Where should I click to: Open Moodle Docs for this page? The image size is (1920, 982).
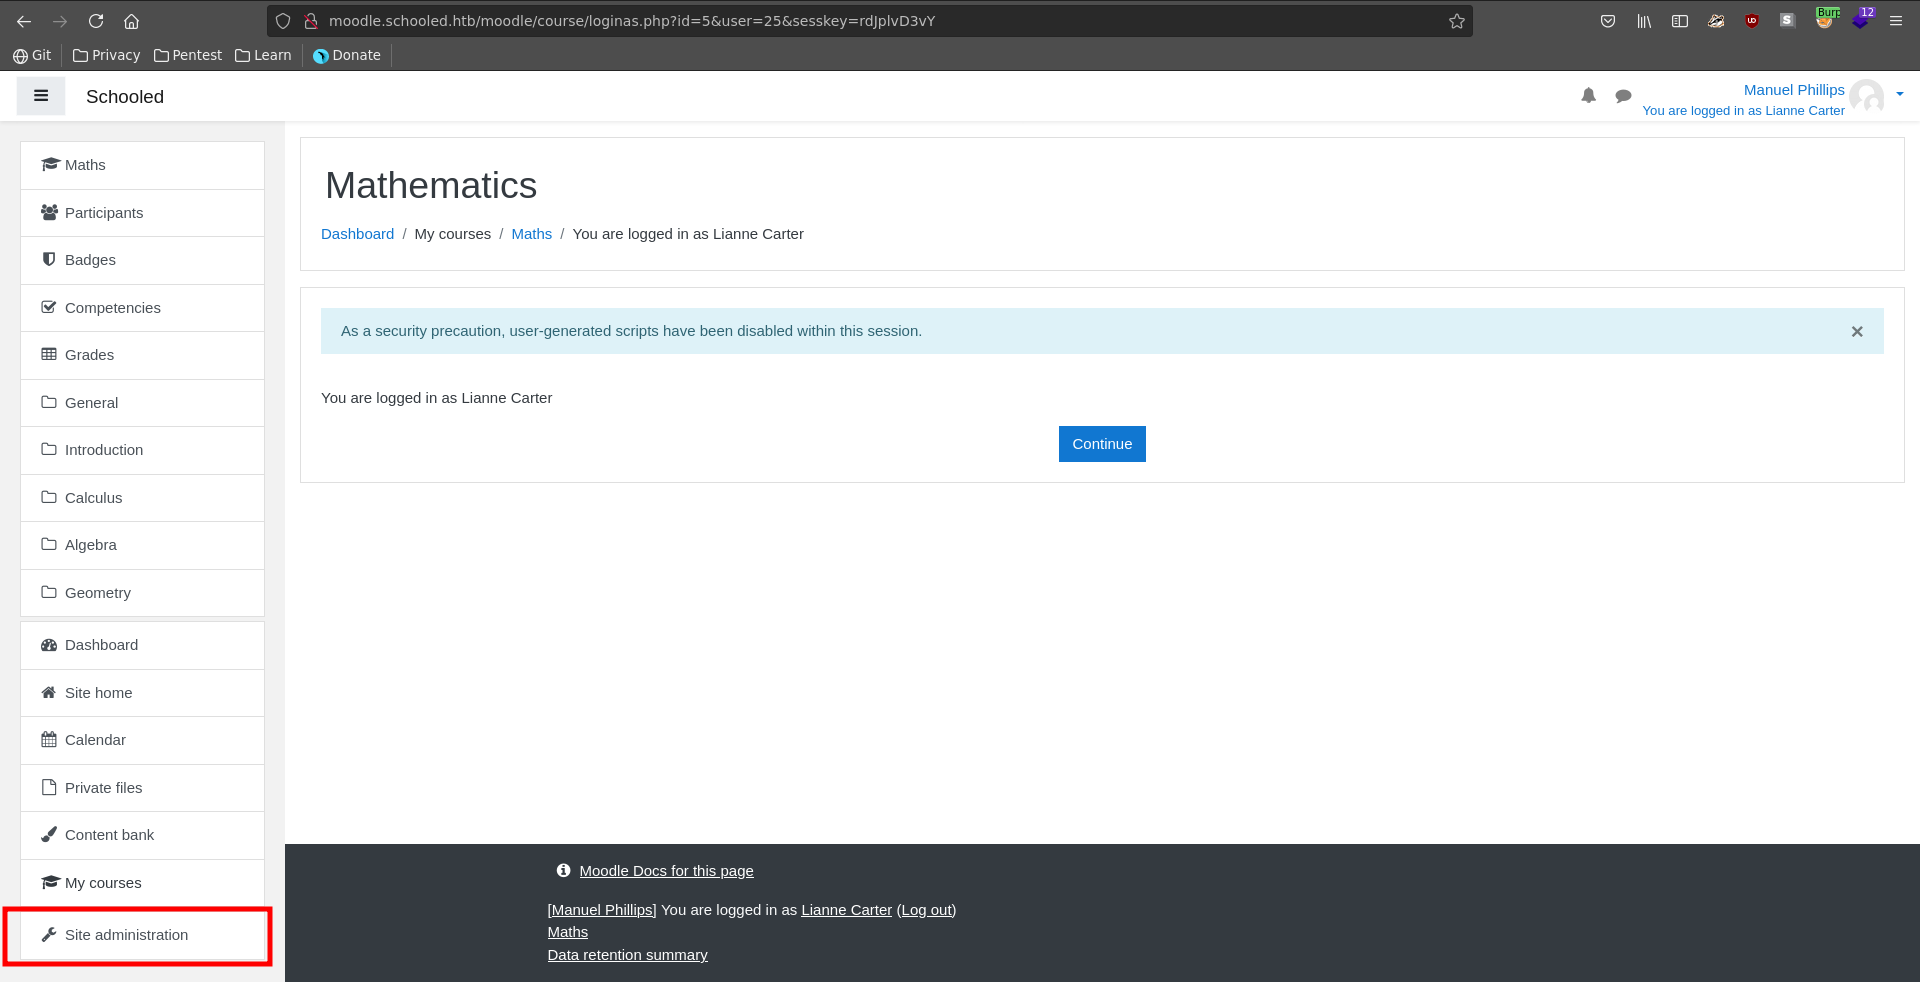(666, 871)
